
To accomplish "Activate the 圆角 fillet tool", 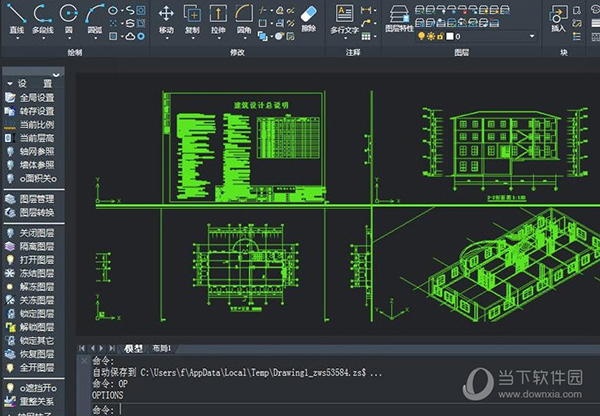I will 244,17.
